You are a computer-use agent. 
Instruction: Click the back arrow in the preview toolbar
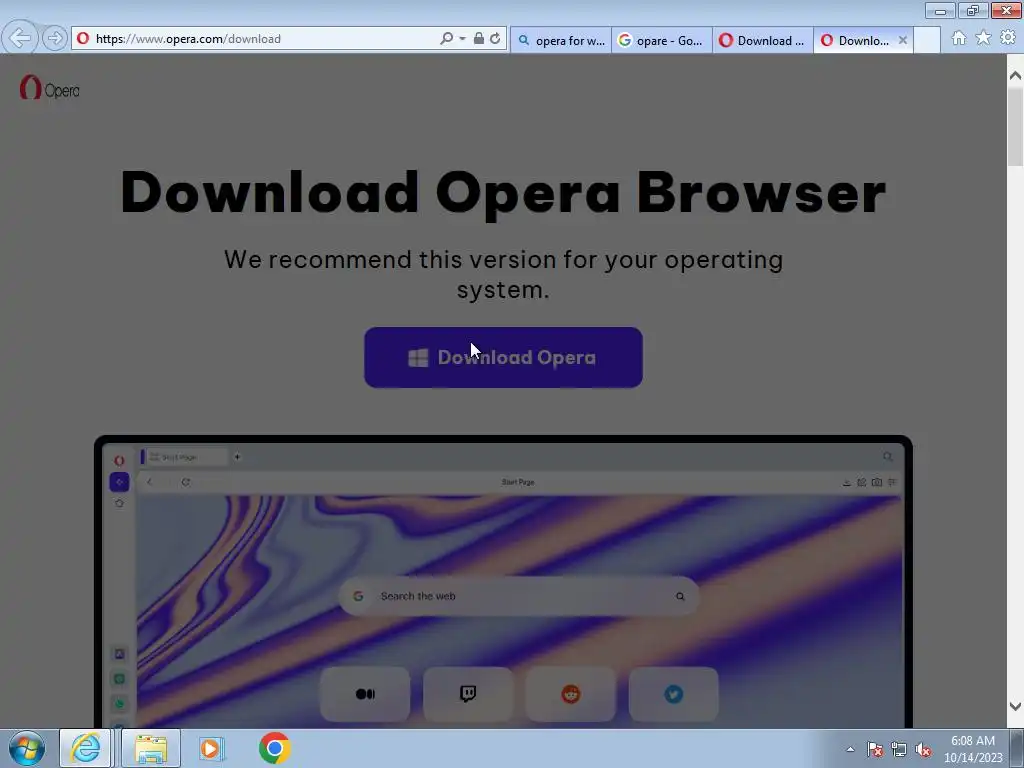(150, 482)
